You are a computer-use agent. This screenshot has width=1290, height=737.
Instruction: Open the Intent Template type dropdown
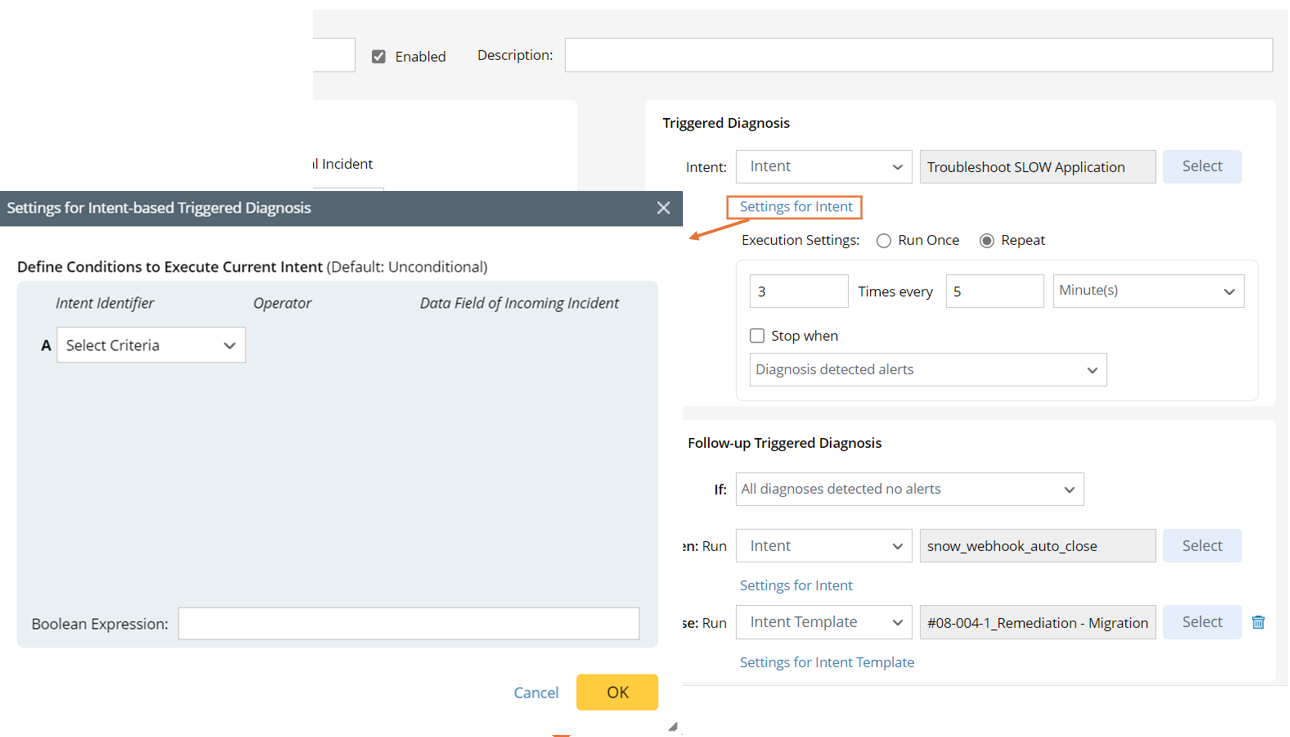coord(824,622)
